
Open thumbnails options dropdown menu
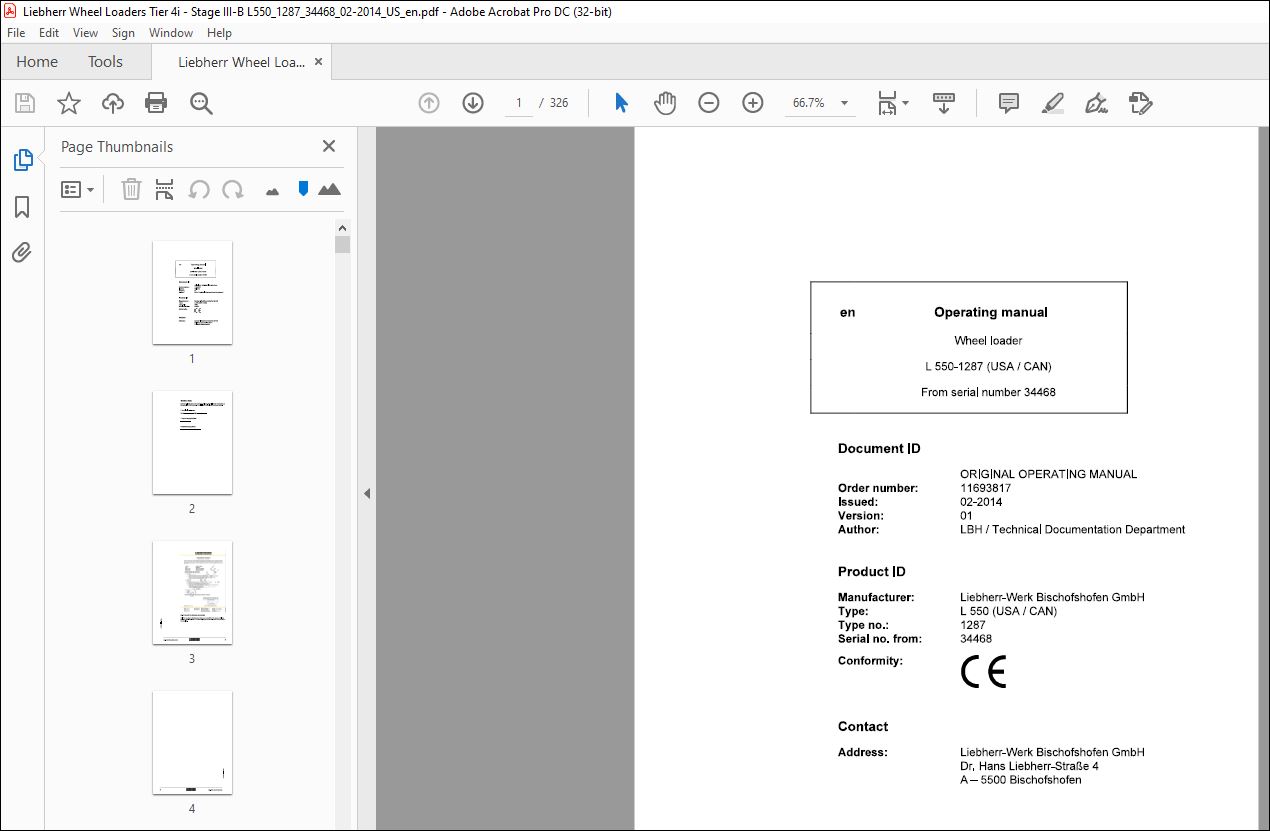(x=78, y=189)
